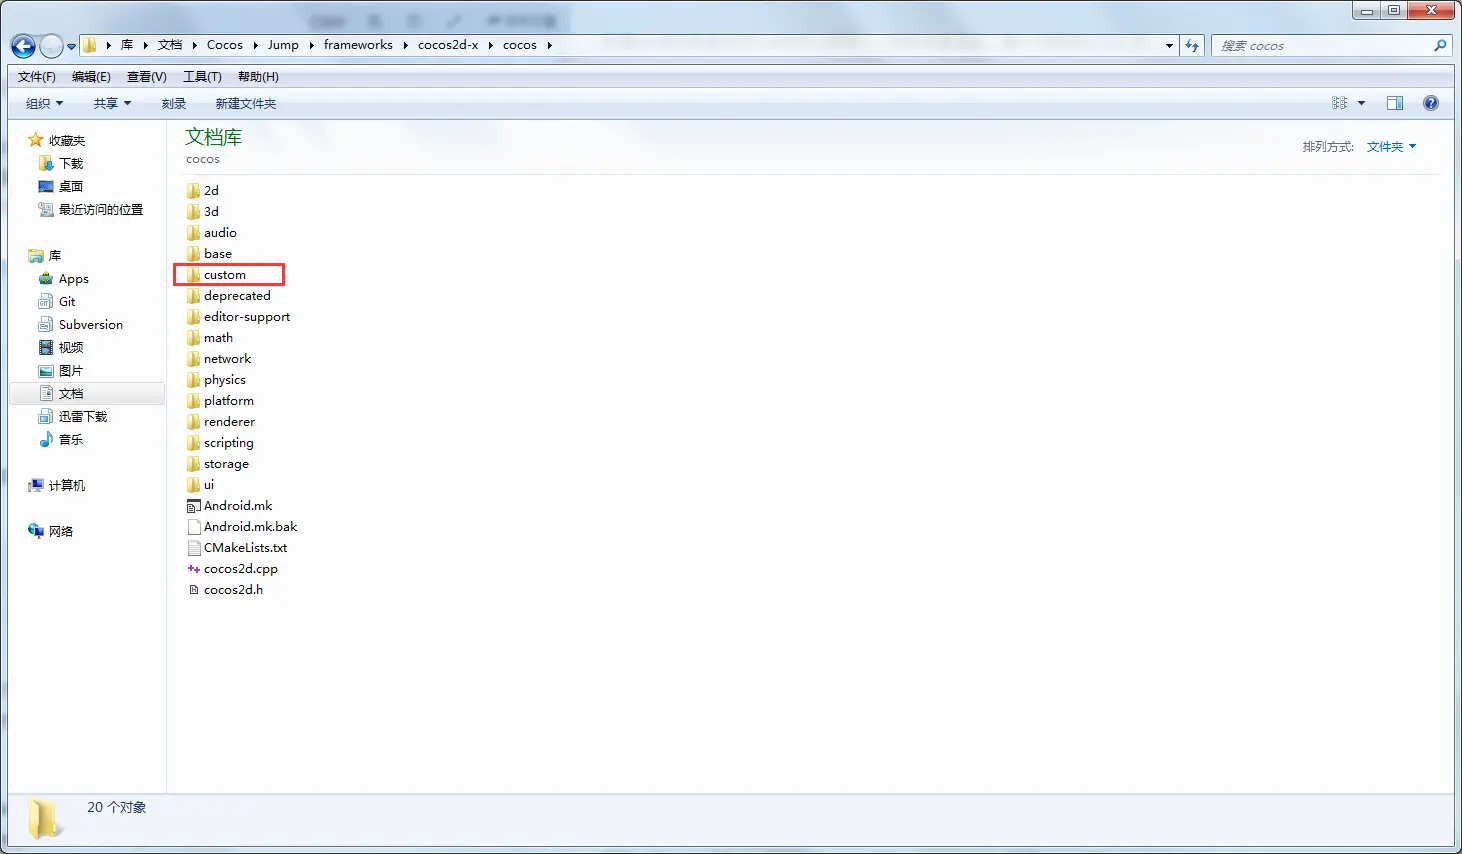1462x854 pixels.
Task: Open the 帮助(H) menu
Action: pos(258,77)
